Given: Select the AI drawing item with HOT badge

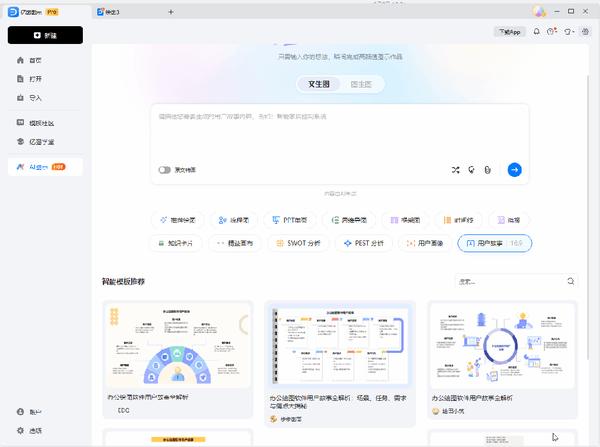Looking at the screenshot, I should tap(45, 167).
